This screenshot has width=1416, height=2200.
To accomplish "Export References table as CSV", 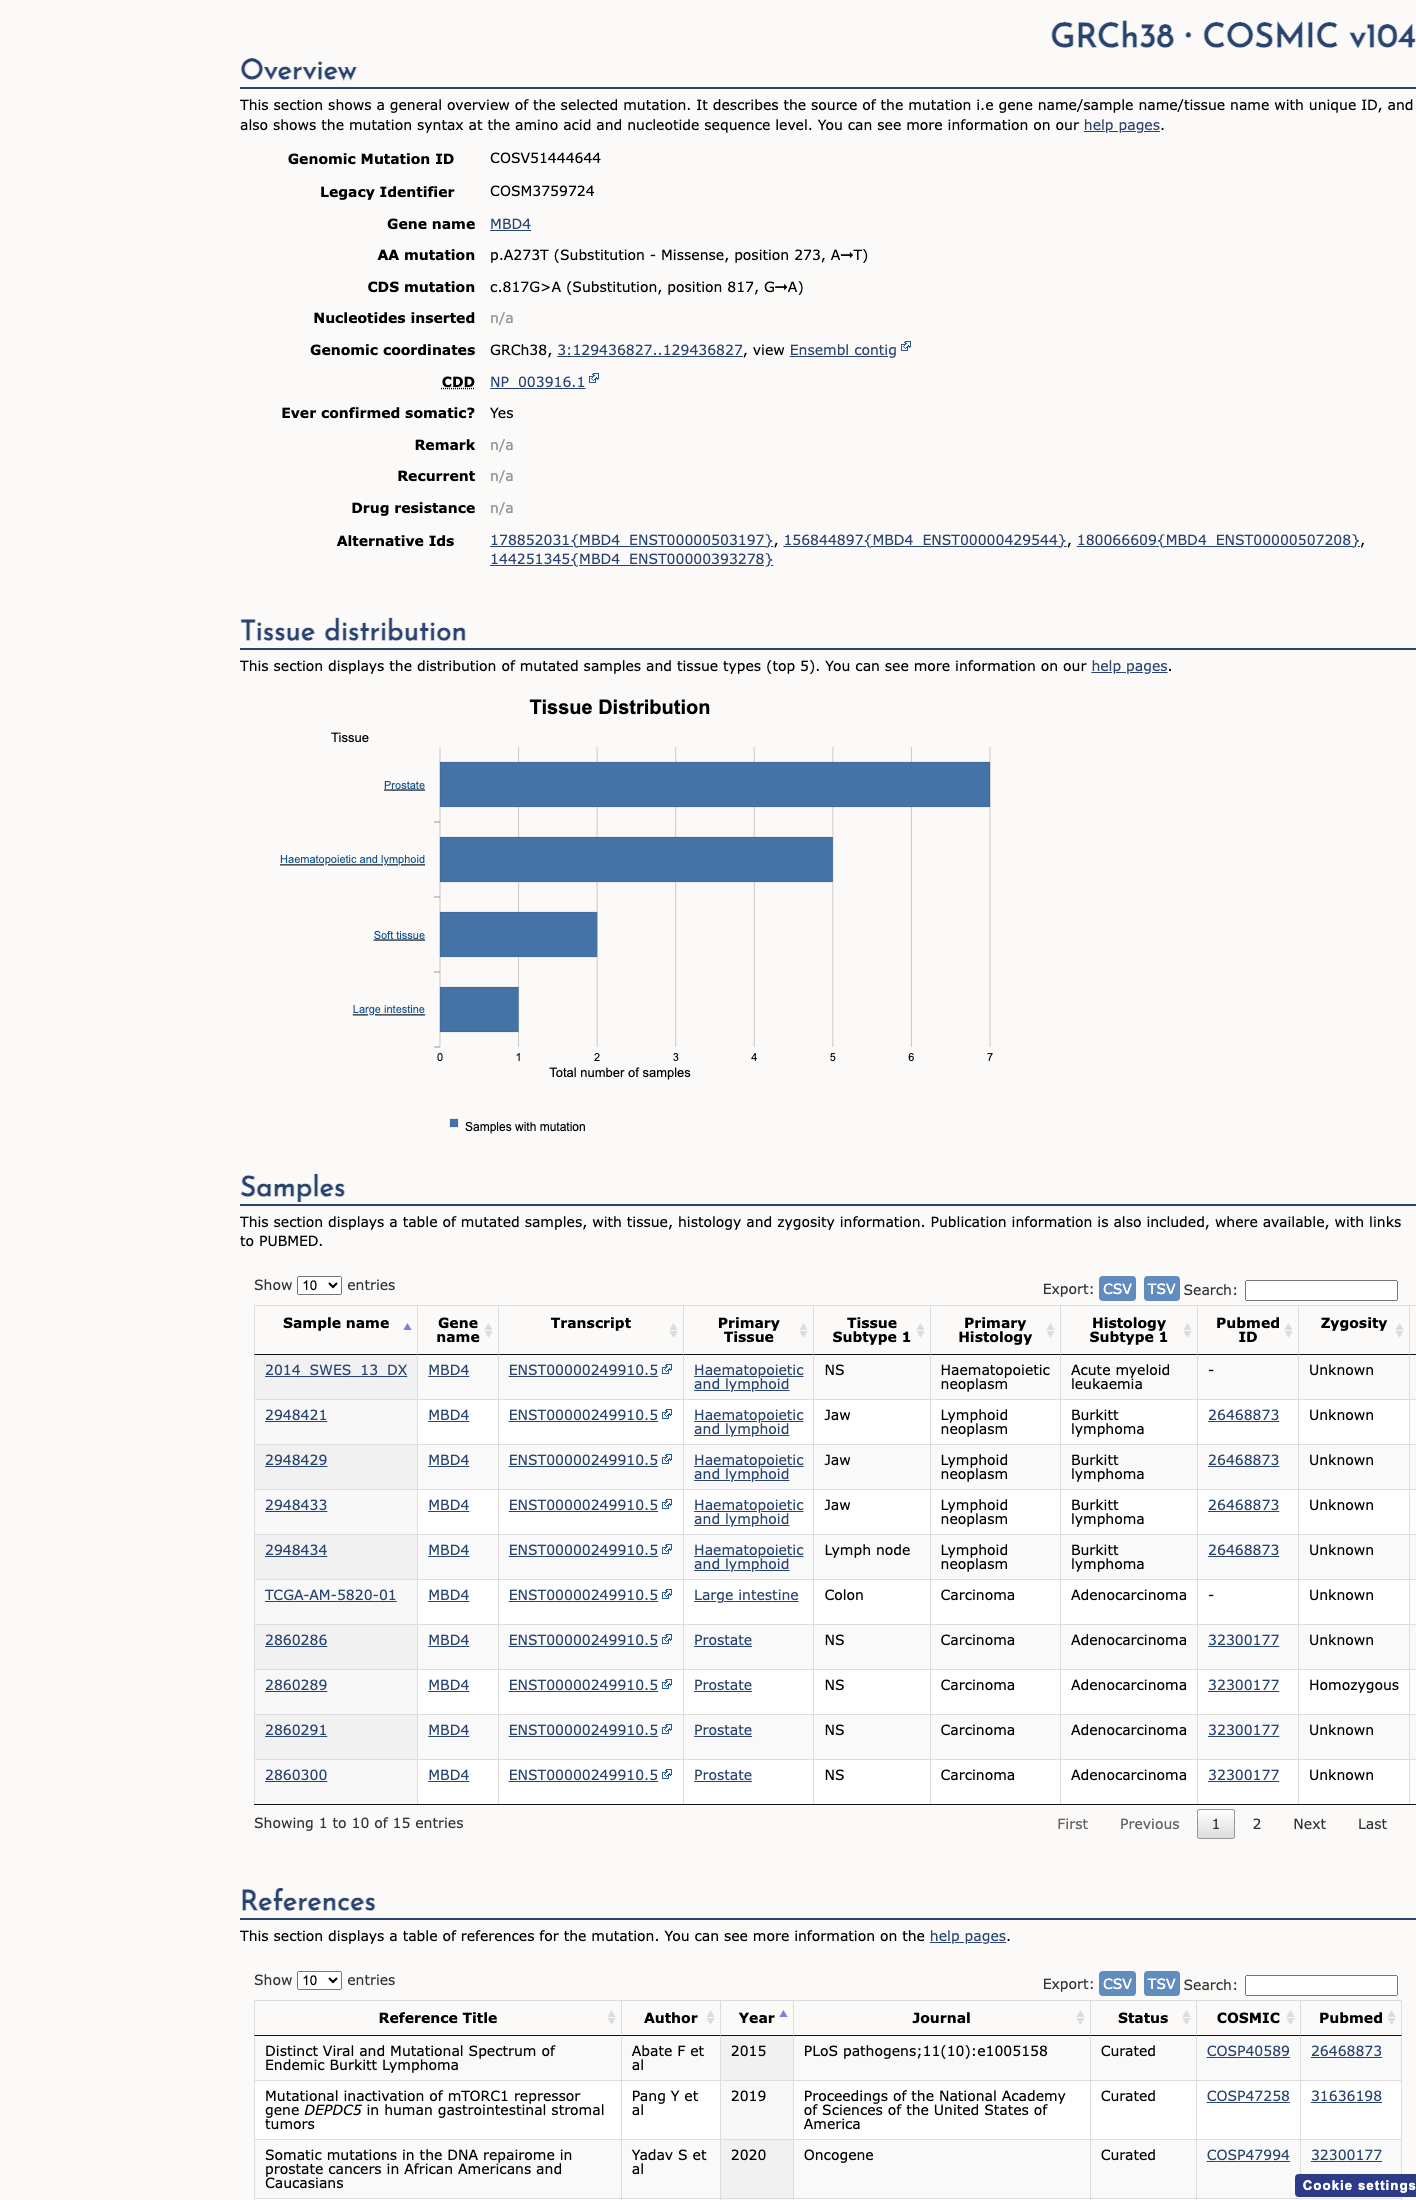I will [1117, 1984].
